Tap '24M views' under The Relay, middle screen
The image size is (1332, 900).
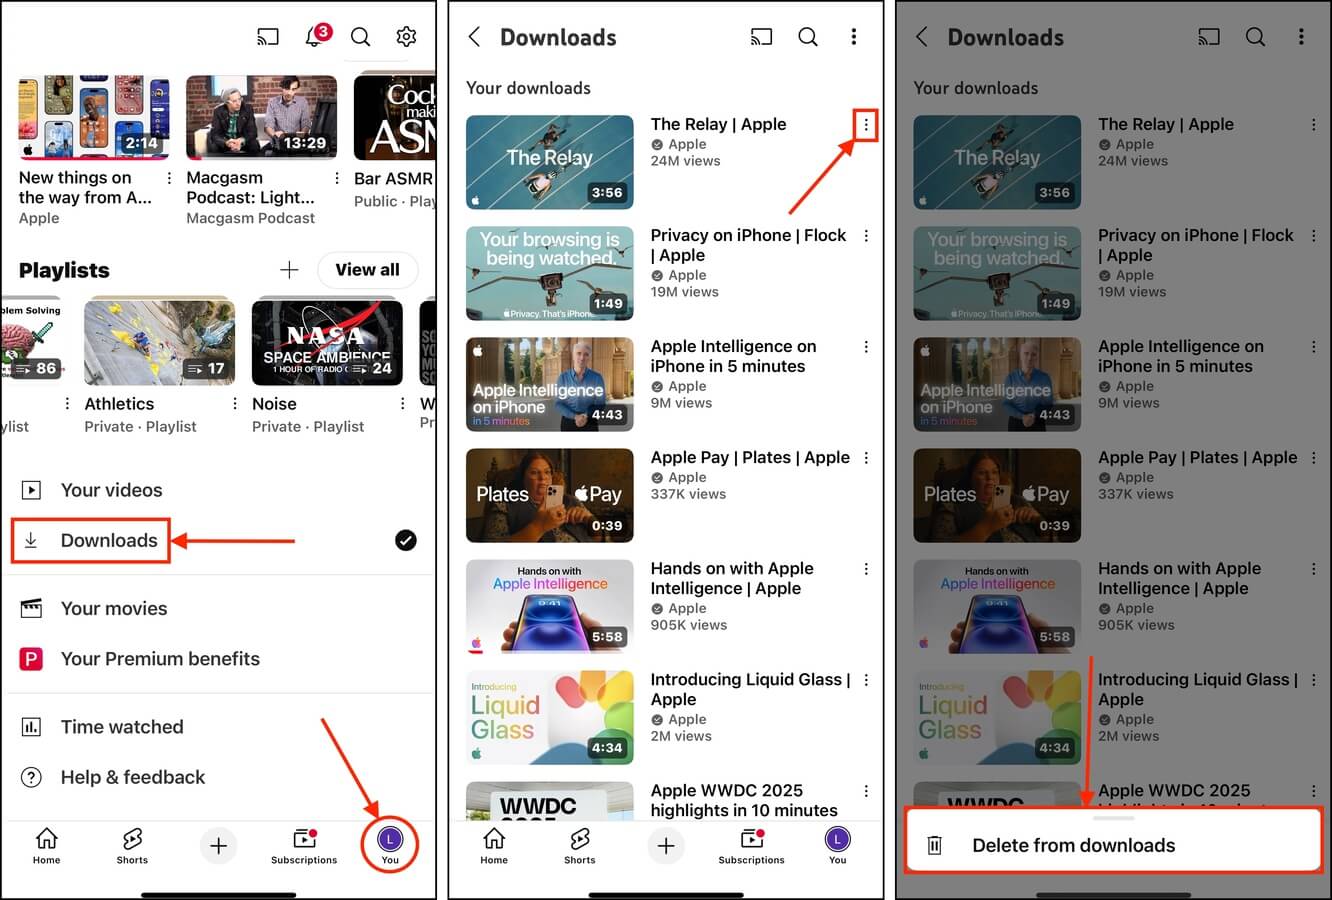coord(685,161)
